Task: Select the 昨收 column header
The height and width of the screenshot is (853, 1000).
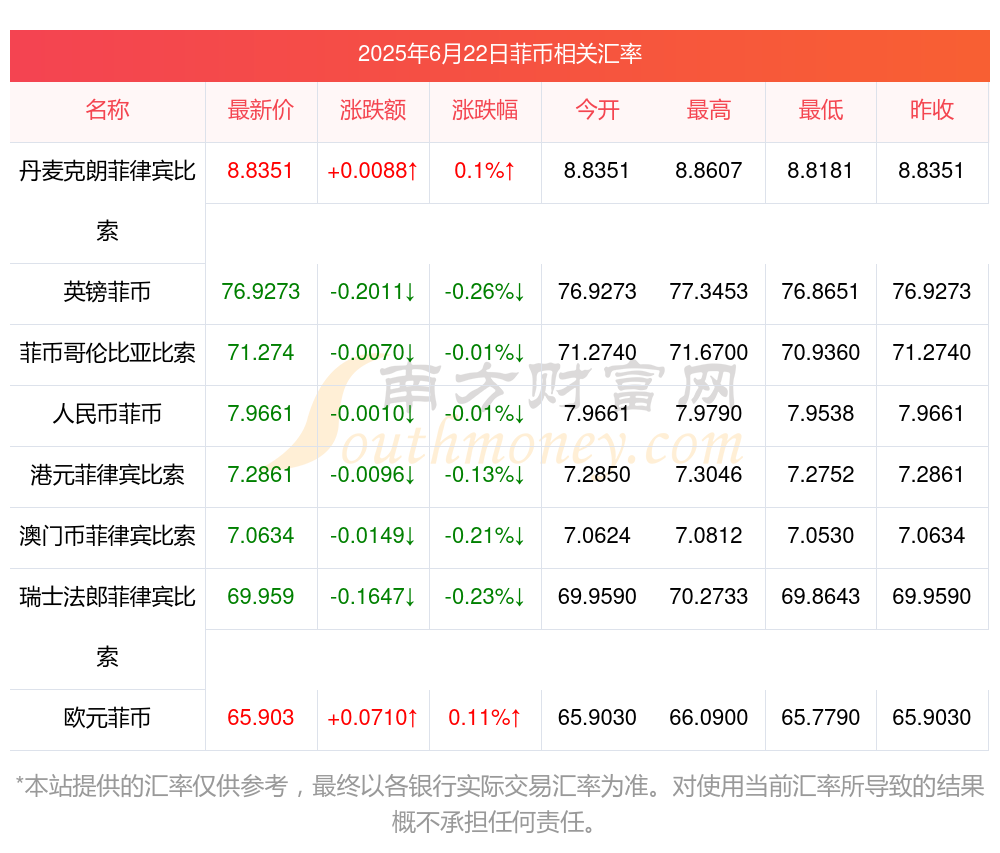Action: click(932, 110)
